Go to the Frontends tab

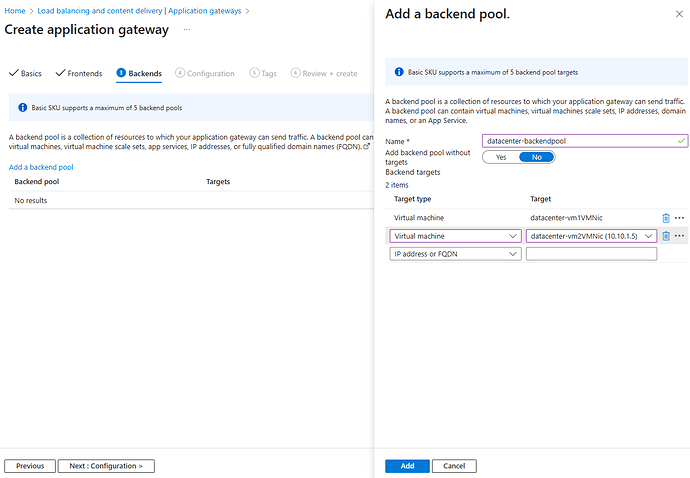[x=79, y=73]
